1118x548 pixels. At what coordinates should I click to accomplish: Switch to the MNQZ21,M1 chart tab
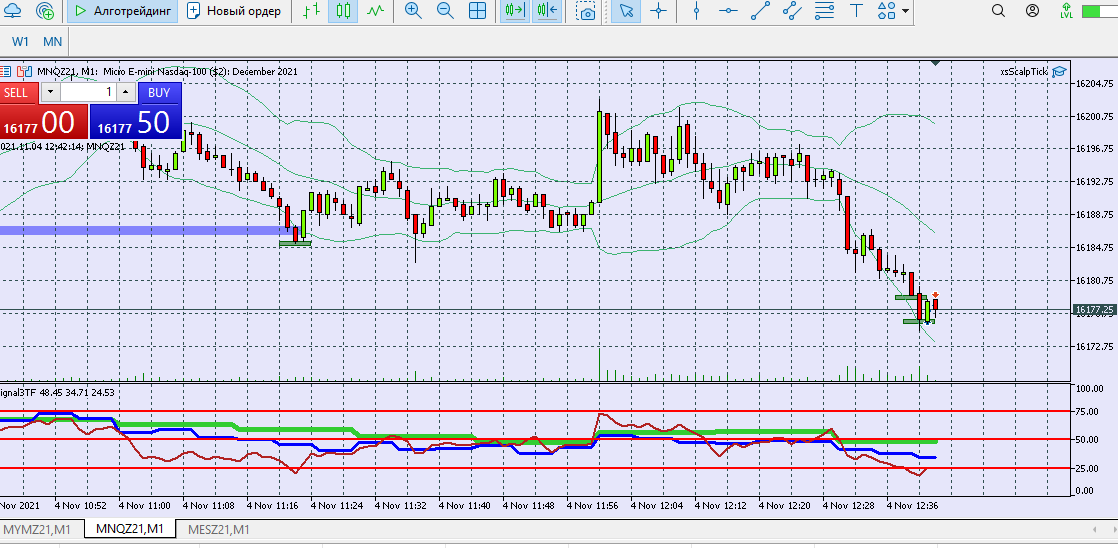click(130, 529)
